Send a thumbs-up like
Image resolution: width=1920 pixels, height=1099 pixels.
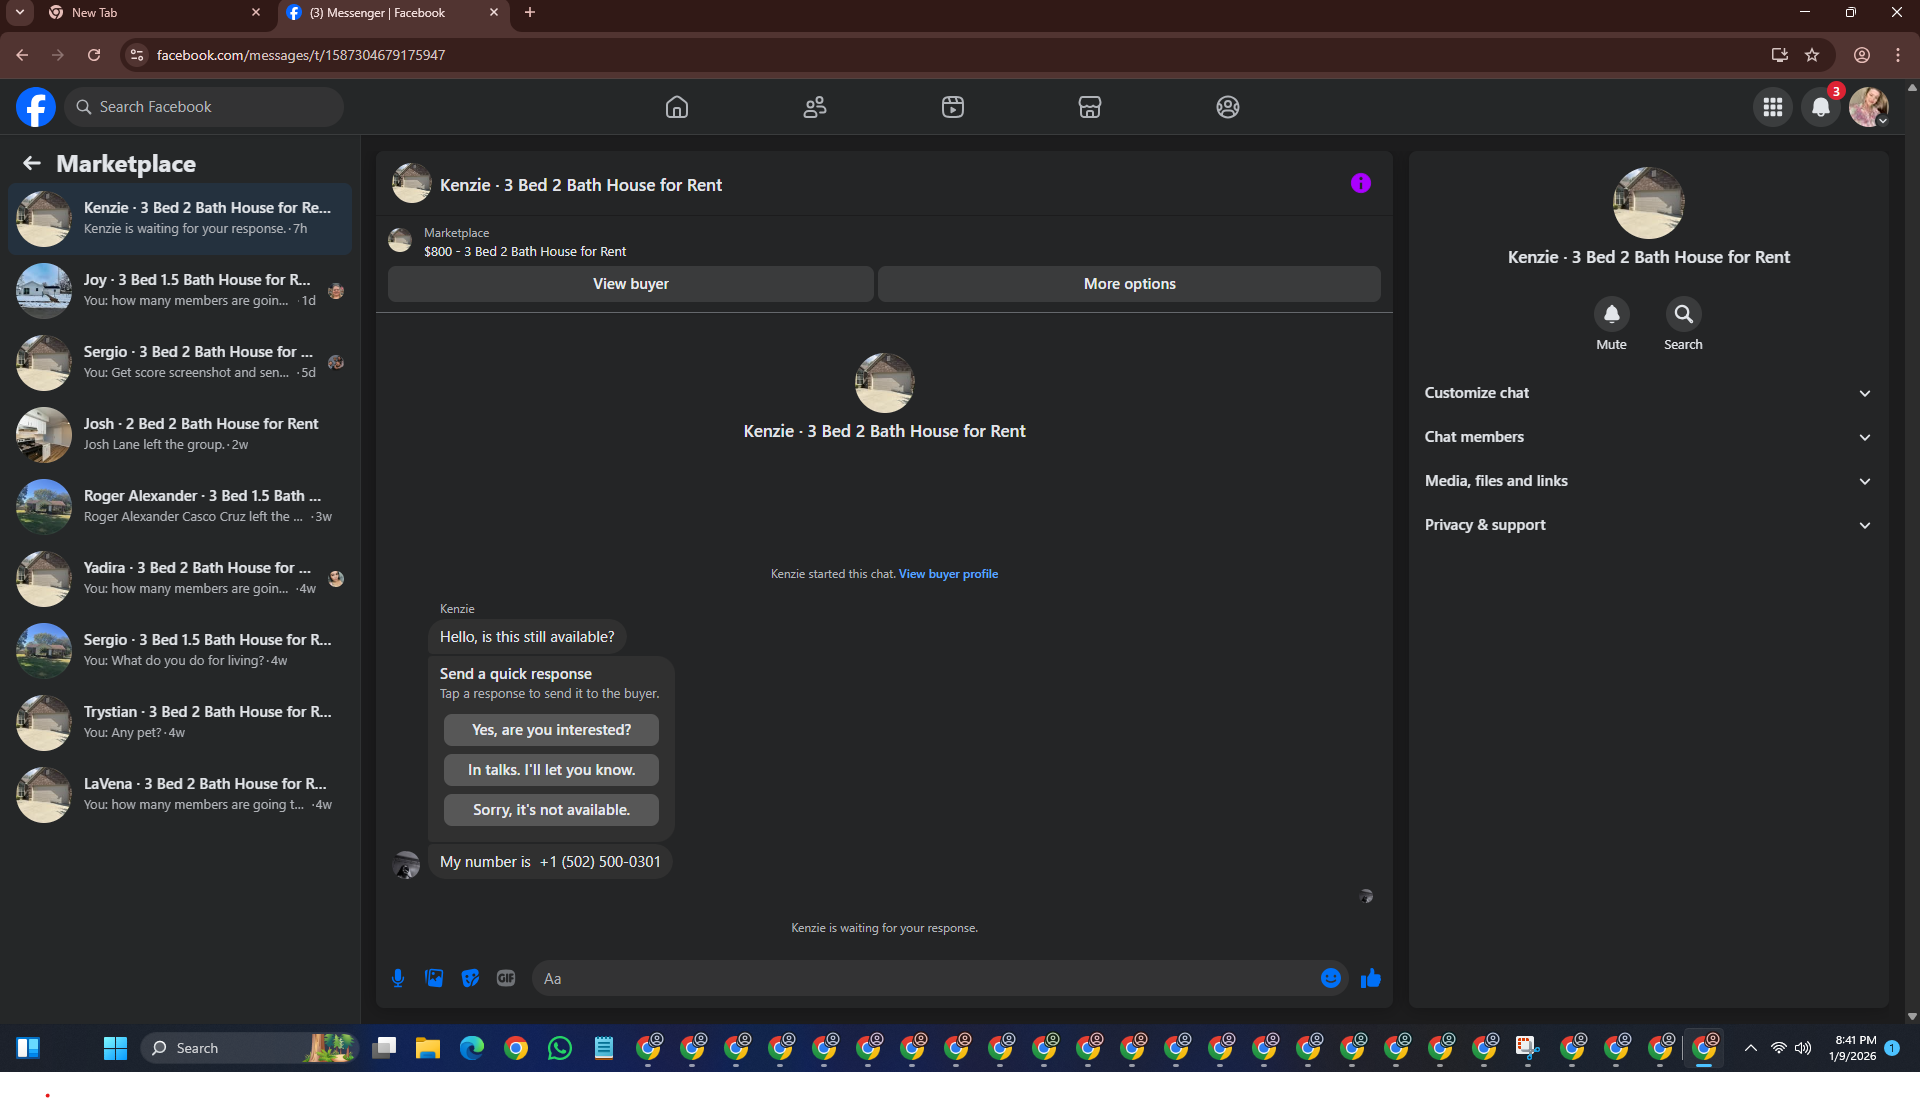tap(1370, 978)
